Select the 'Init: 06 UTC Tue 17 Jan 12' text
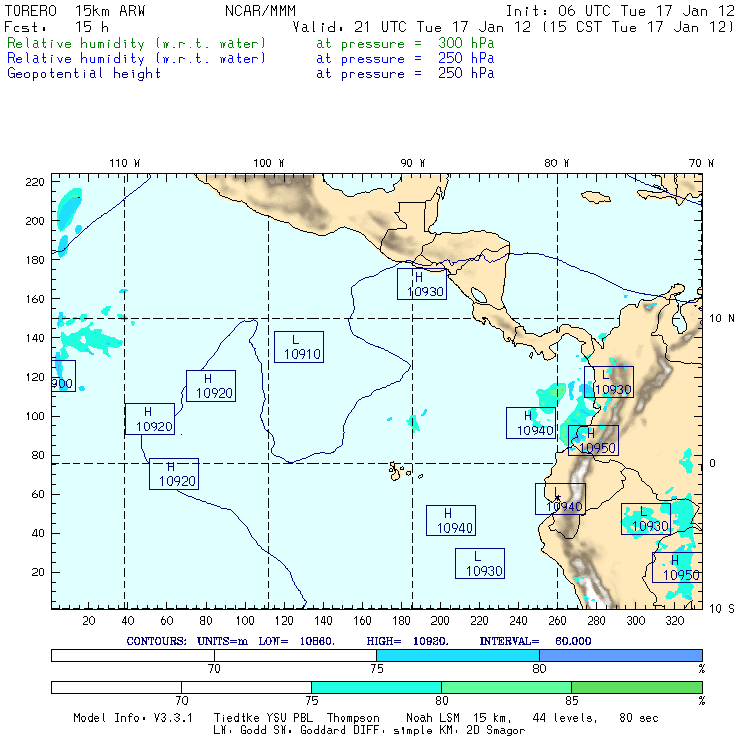This screenshot has height=740, width=740. point(620,11)
